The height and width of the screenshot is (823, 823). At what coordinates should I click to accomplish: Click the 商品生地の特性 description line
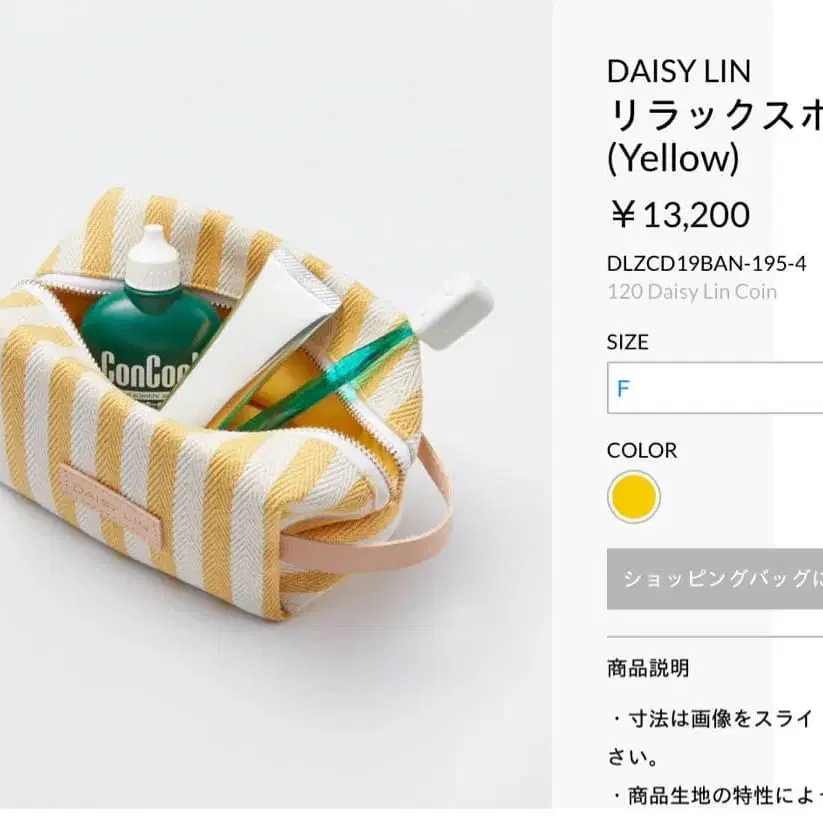(715, 796)
